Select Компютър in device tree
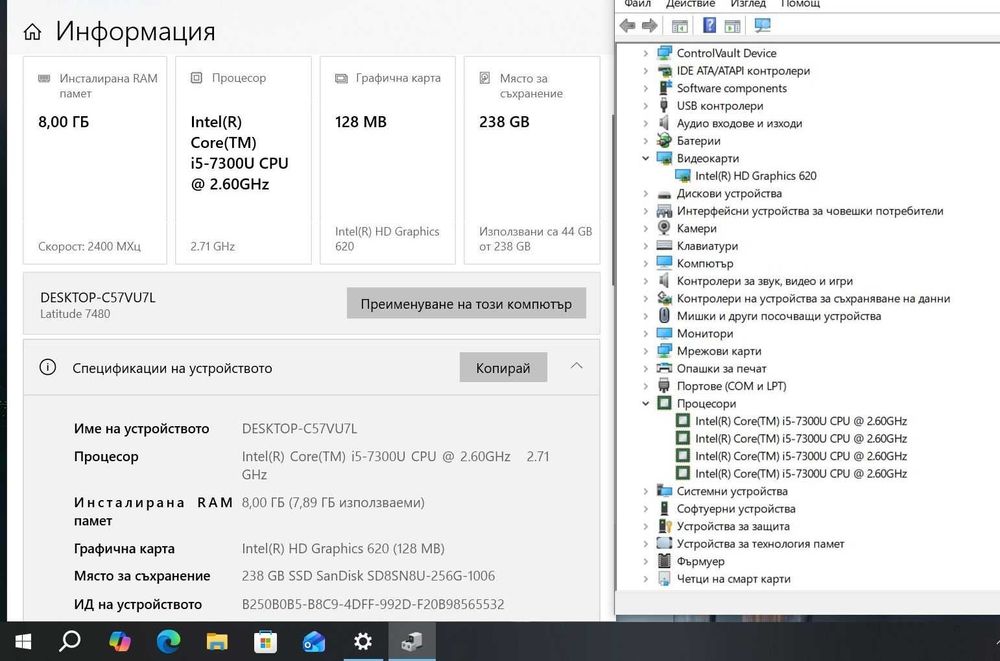1000x661 pixels. point(705,264)
